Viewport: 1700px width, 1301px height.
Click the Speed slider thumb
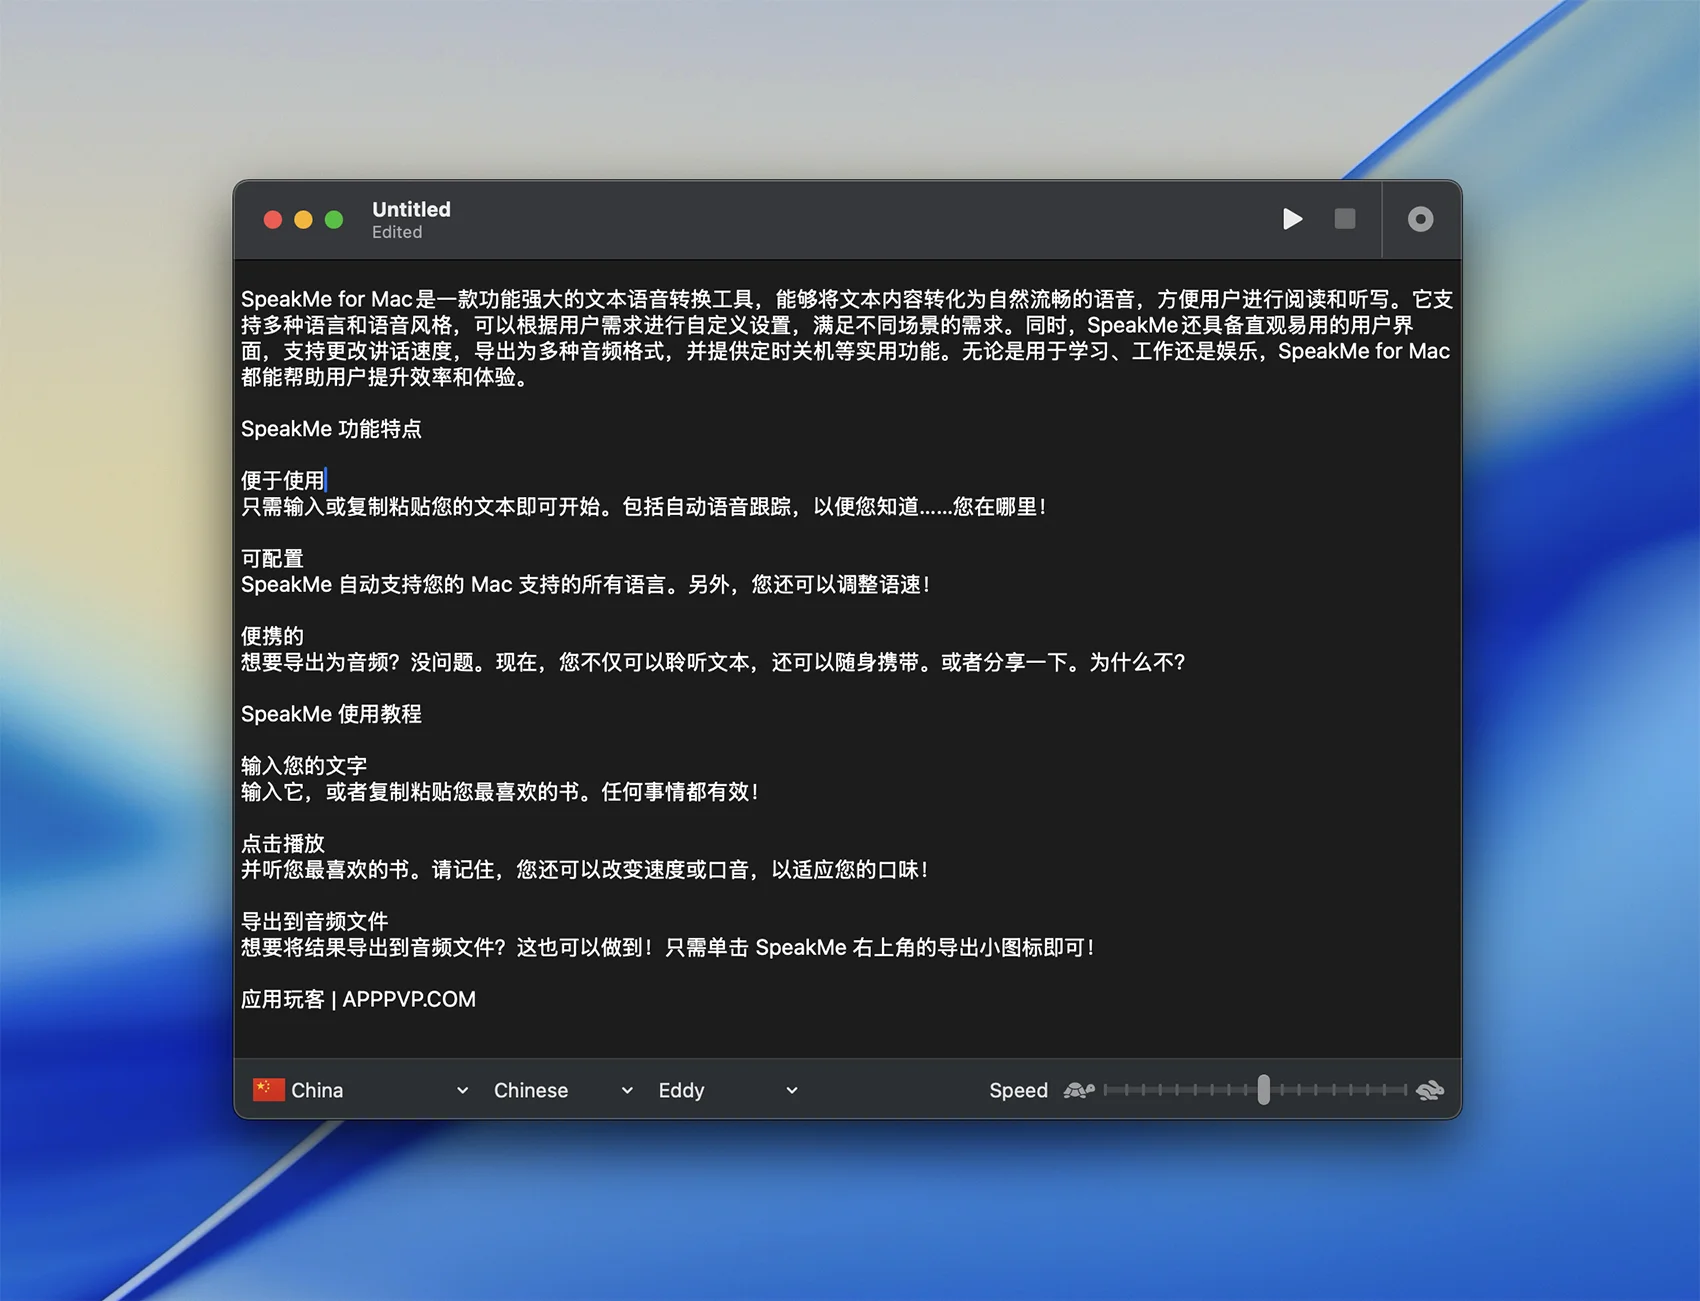(x=1263, y=1090)
